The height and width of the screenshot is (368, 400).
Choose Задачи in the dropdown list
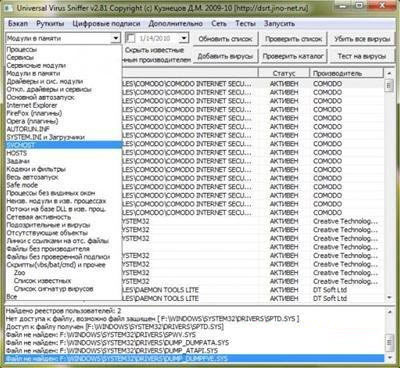[x=63, y=161]
